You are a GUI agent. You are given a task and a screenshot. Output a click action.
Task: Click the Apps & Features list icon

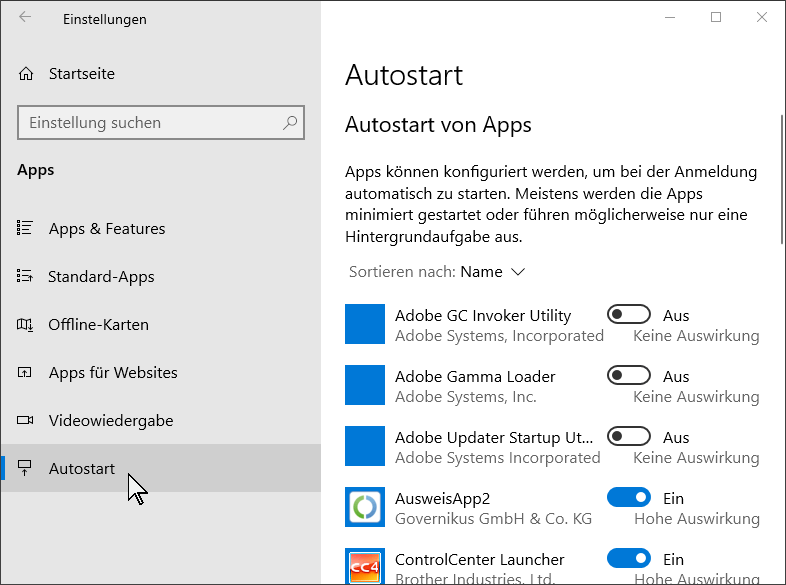click(25, 228)
